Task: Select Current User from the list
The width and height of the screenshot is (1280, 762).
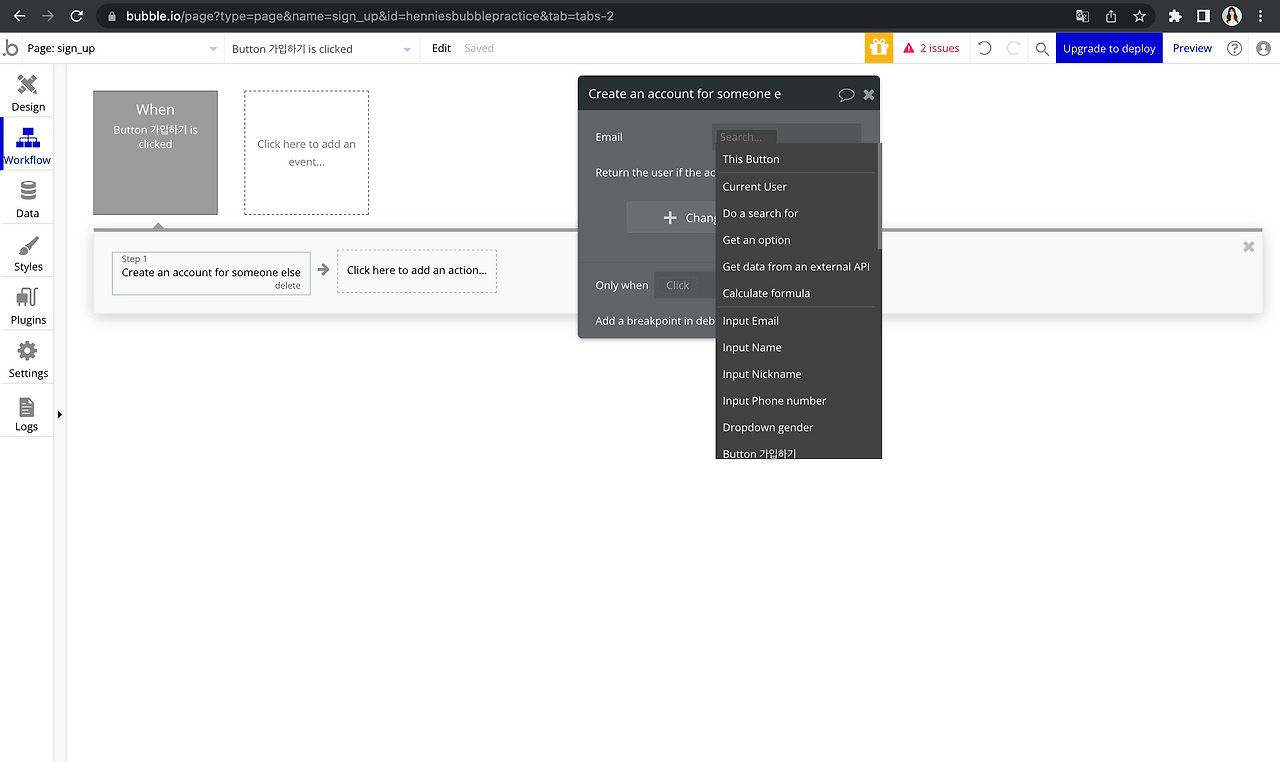Action: [798, 187]
